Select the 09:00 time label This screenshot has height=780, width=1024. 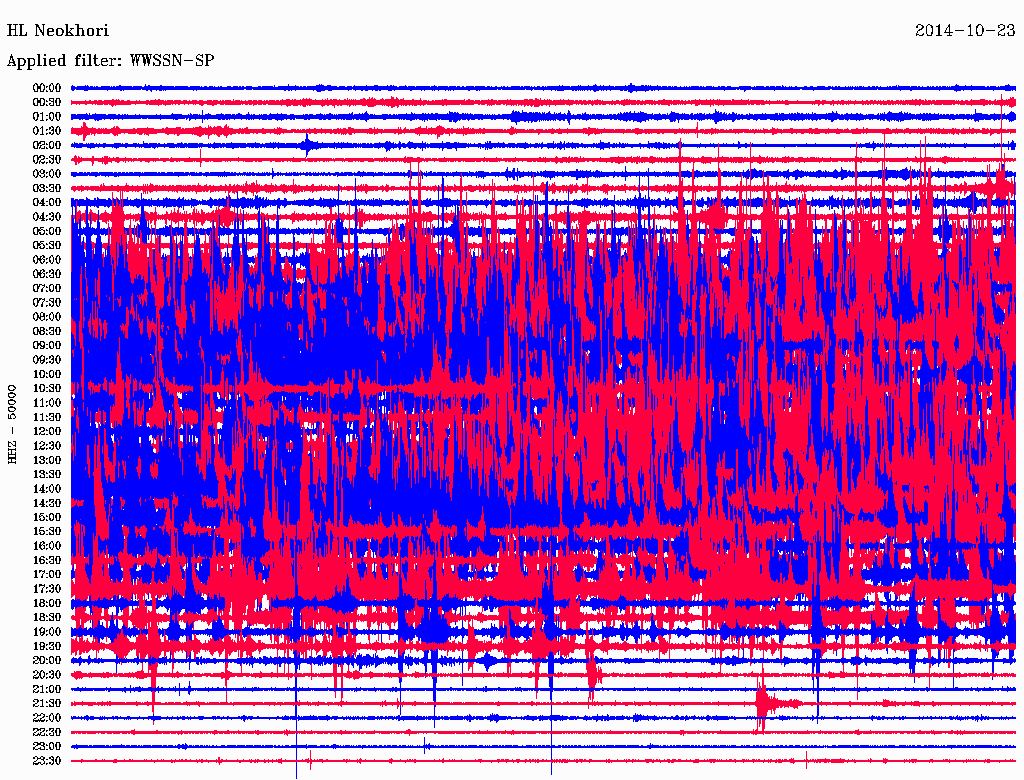[46, 346]
